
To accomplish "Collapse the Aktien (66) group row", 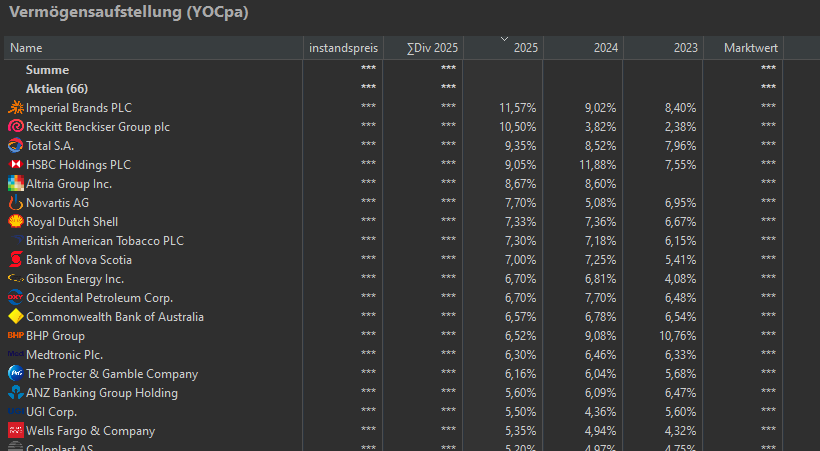I will point(56,89).
